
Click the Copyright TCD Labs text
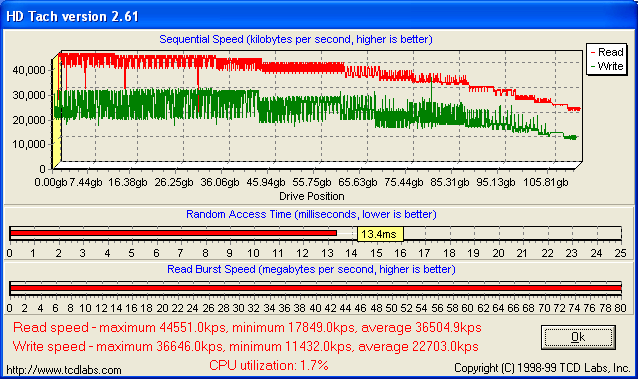point(542,369)
